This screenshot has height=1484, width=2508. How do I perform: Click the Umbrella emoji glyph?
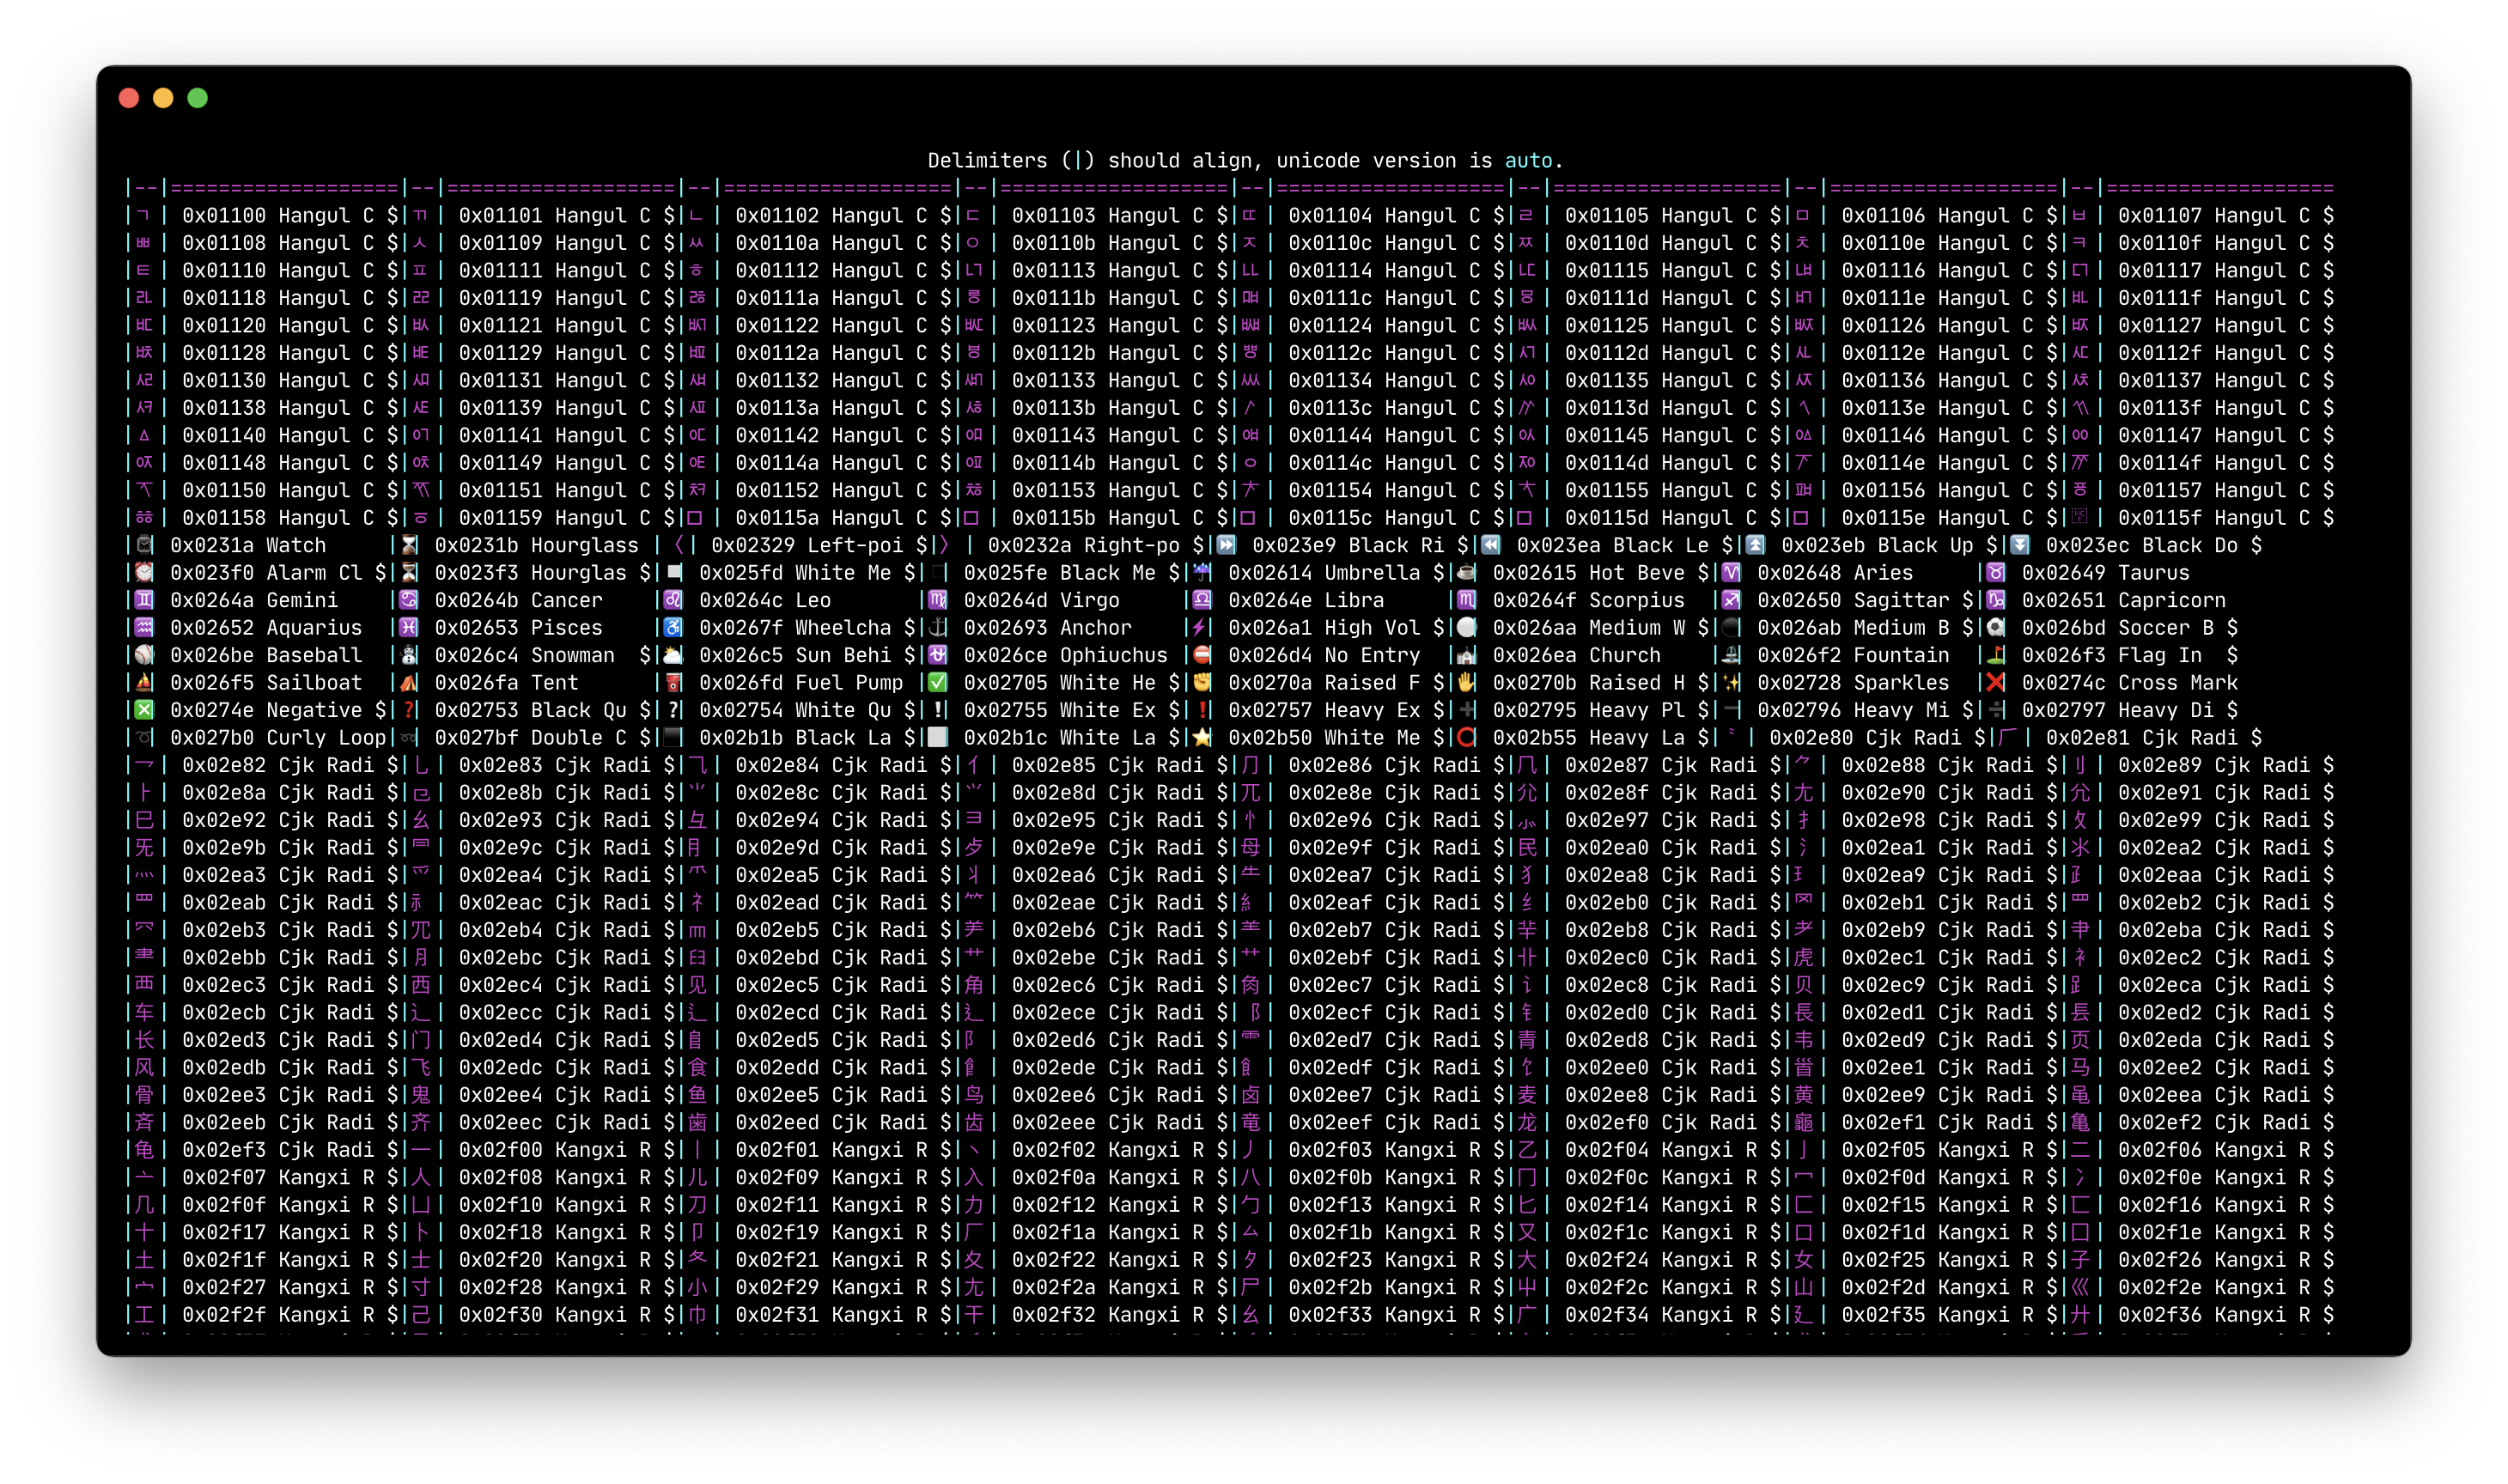1202,572
